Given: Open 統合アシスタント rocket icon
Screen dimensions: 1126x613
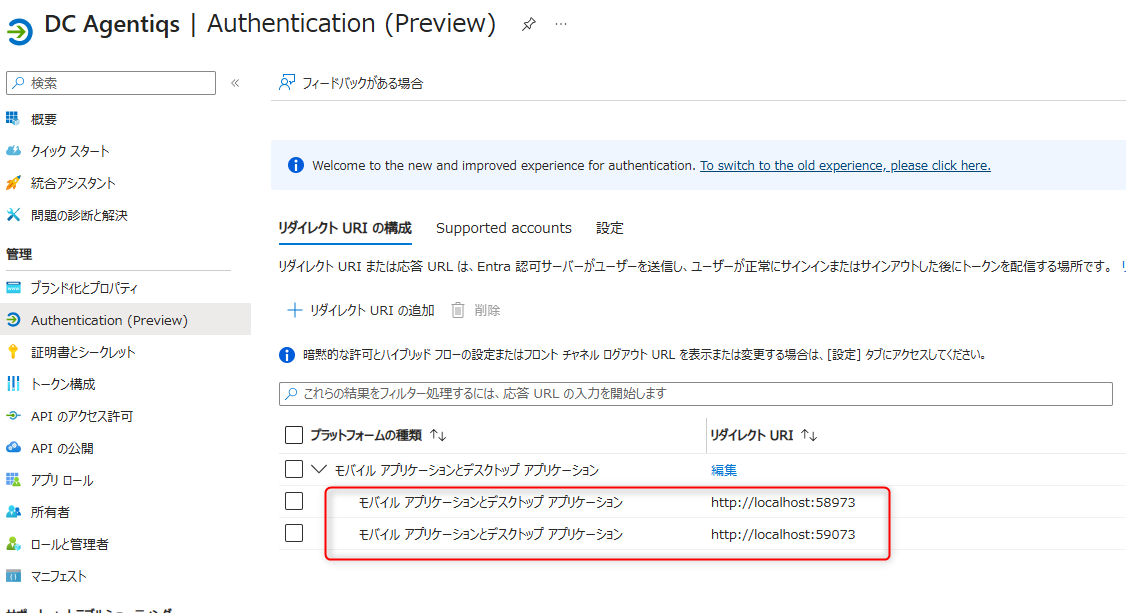Looking at the screenshot, I should point(13,183).
